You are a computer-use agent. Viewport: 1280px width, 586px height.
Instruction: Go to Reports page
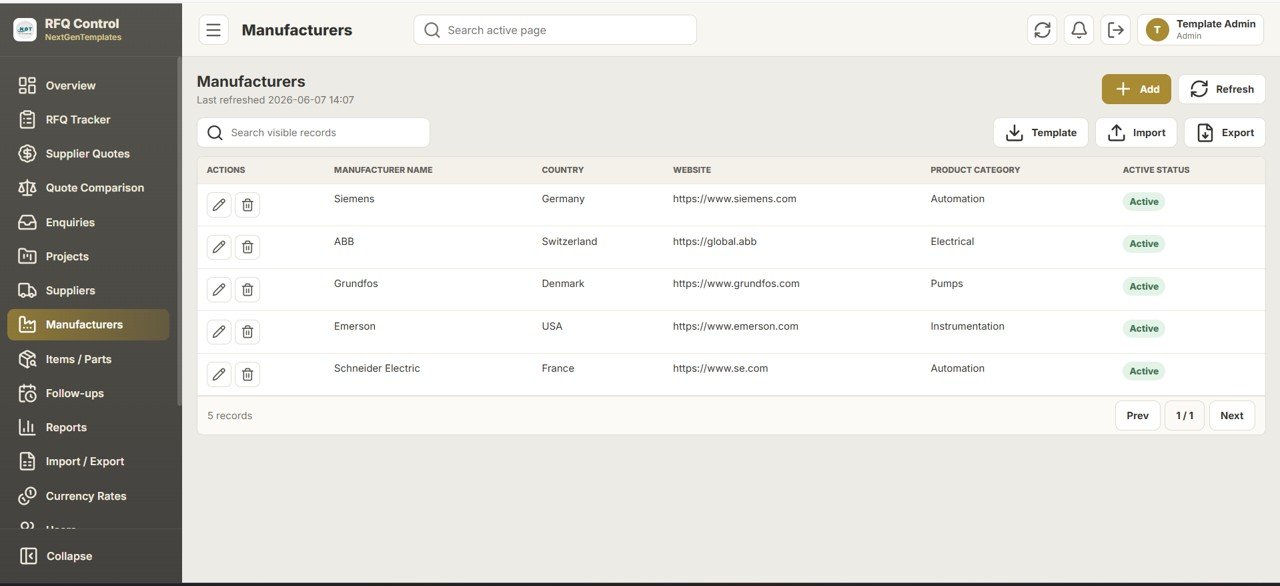coord(88,427)
